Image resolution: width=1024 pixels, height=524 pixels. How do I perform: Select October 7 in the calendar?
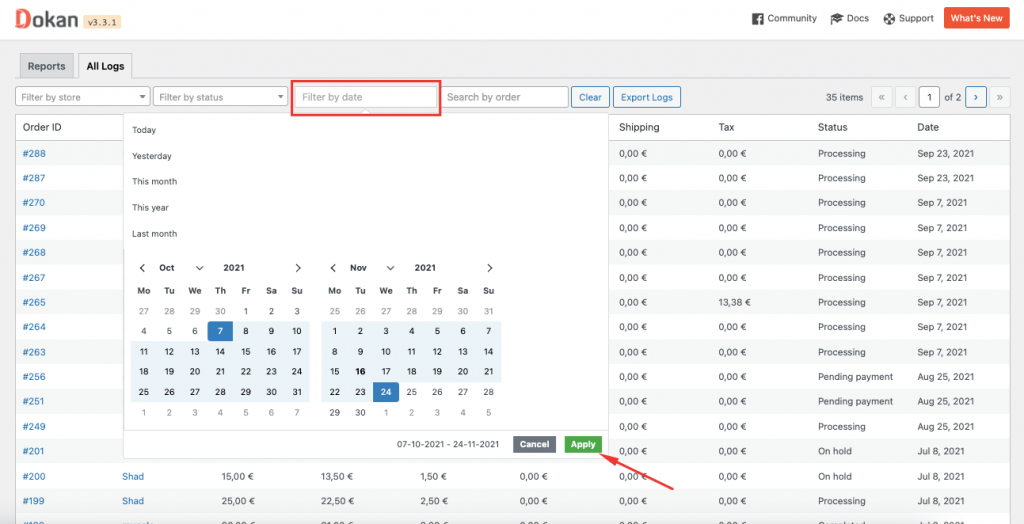tap(220, 331)
